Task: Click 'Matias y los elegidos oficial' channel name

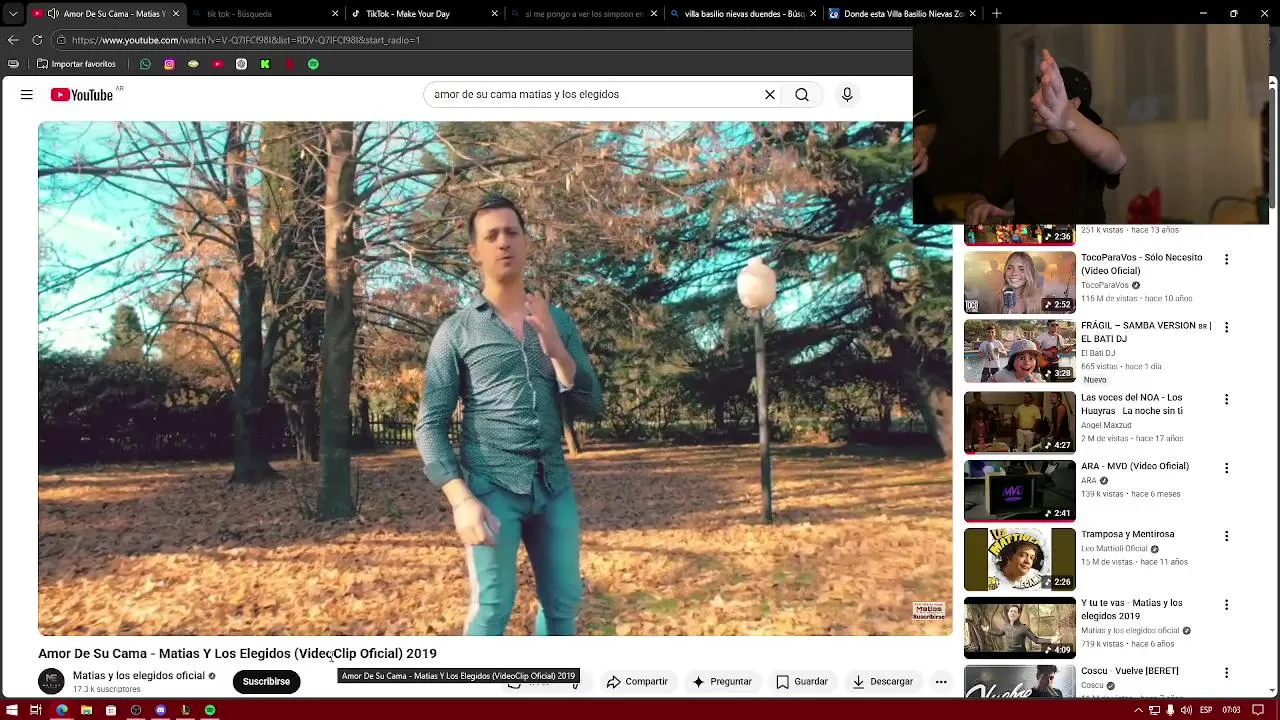Action: click(139, 676)
